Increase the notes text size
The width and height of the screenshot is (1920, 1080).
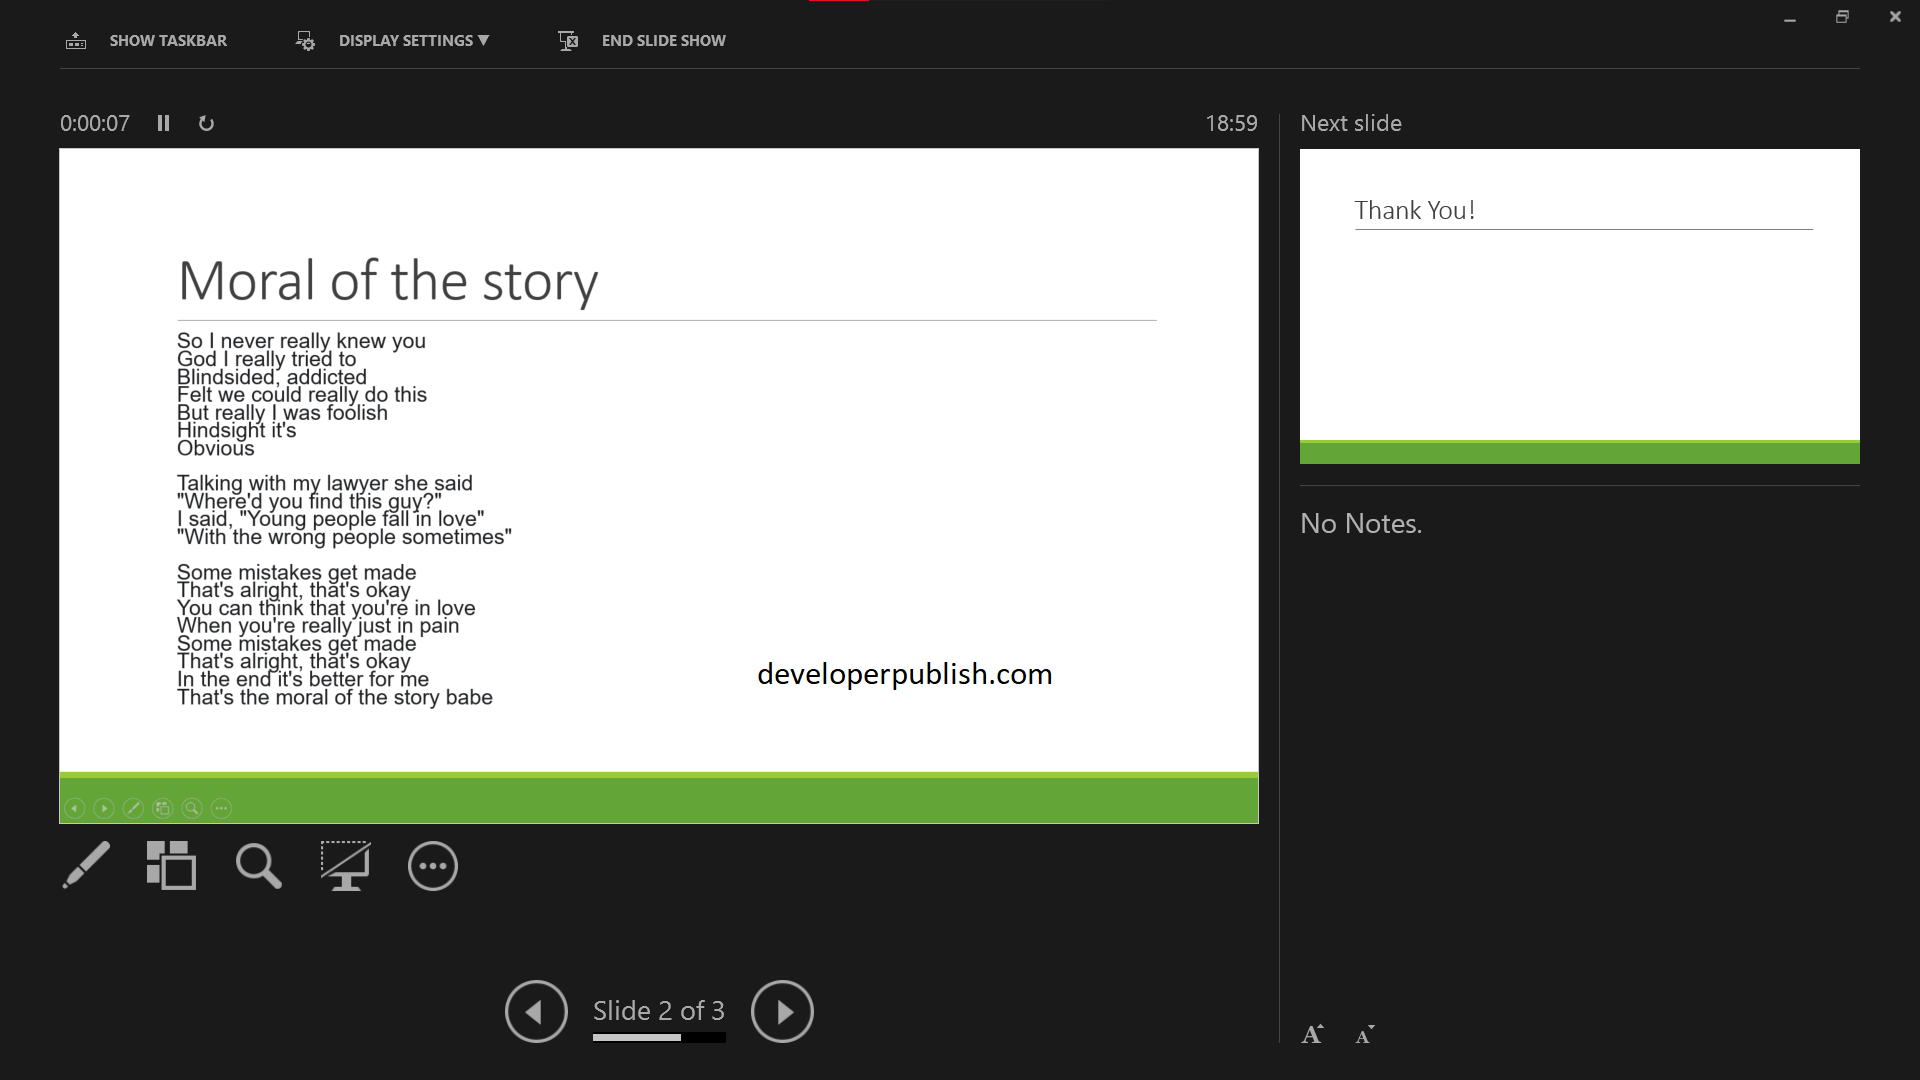(1312, 1034)
